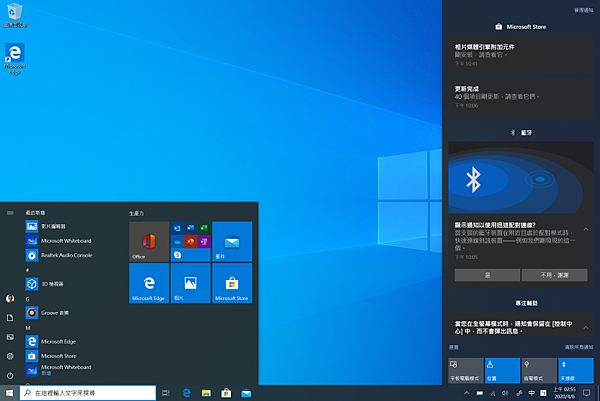Close Action Center via taskbar notification icon

pos(587,393)
